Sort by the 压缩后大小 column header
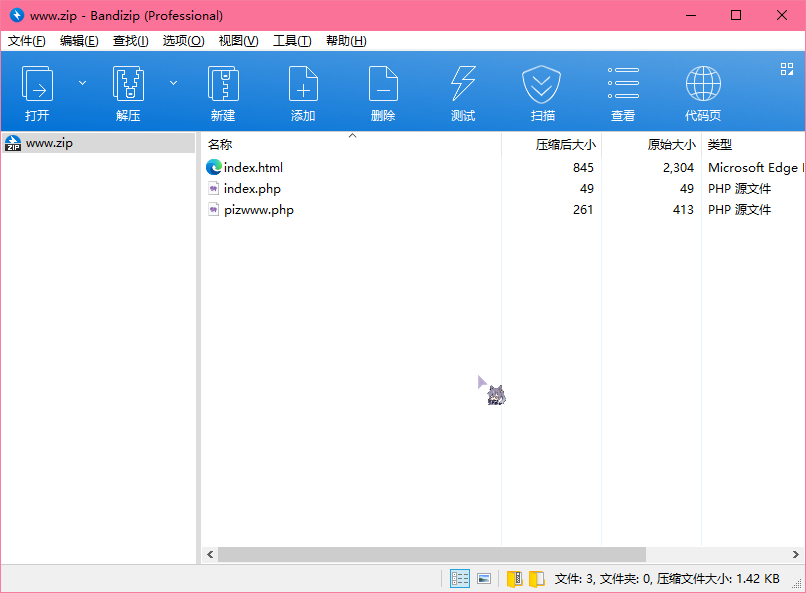The width and height of the screenshot is (806, 593). (x=564, y=144)
